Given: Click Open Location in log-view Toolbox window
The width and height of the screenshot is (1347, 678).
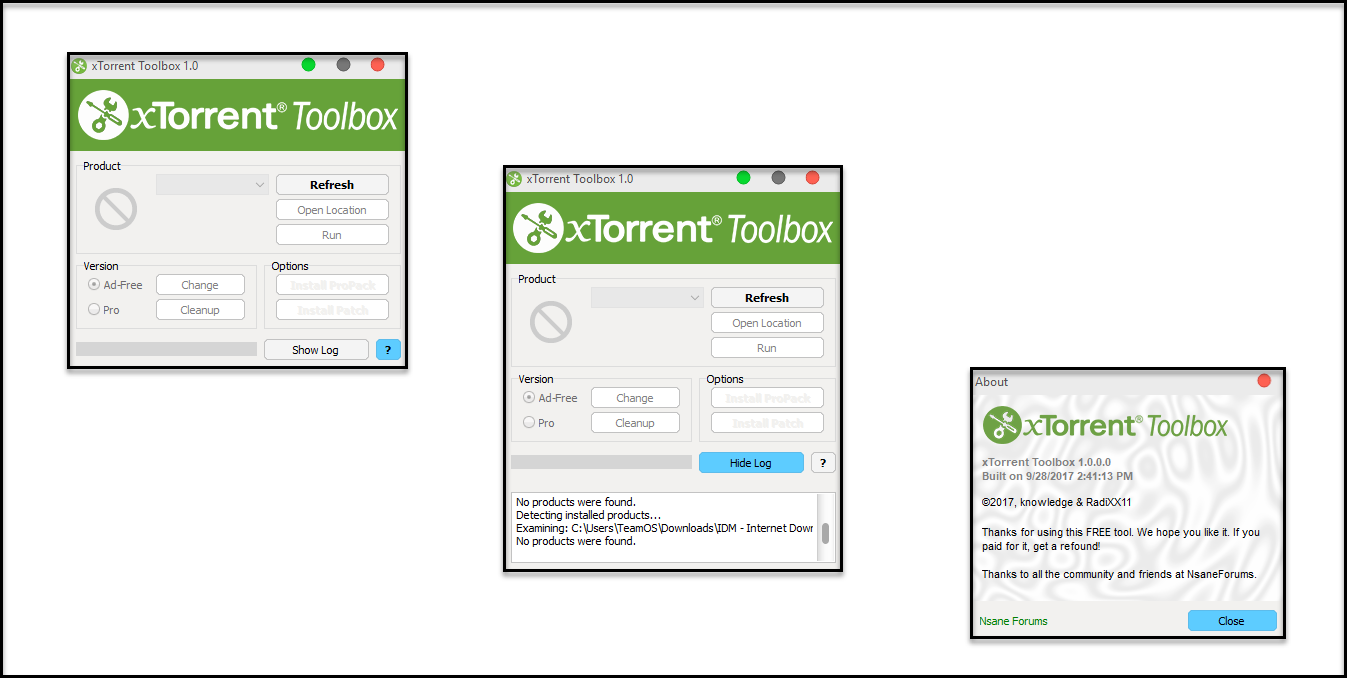Looking at the screenshot, I should pos(767,323).
